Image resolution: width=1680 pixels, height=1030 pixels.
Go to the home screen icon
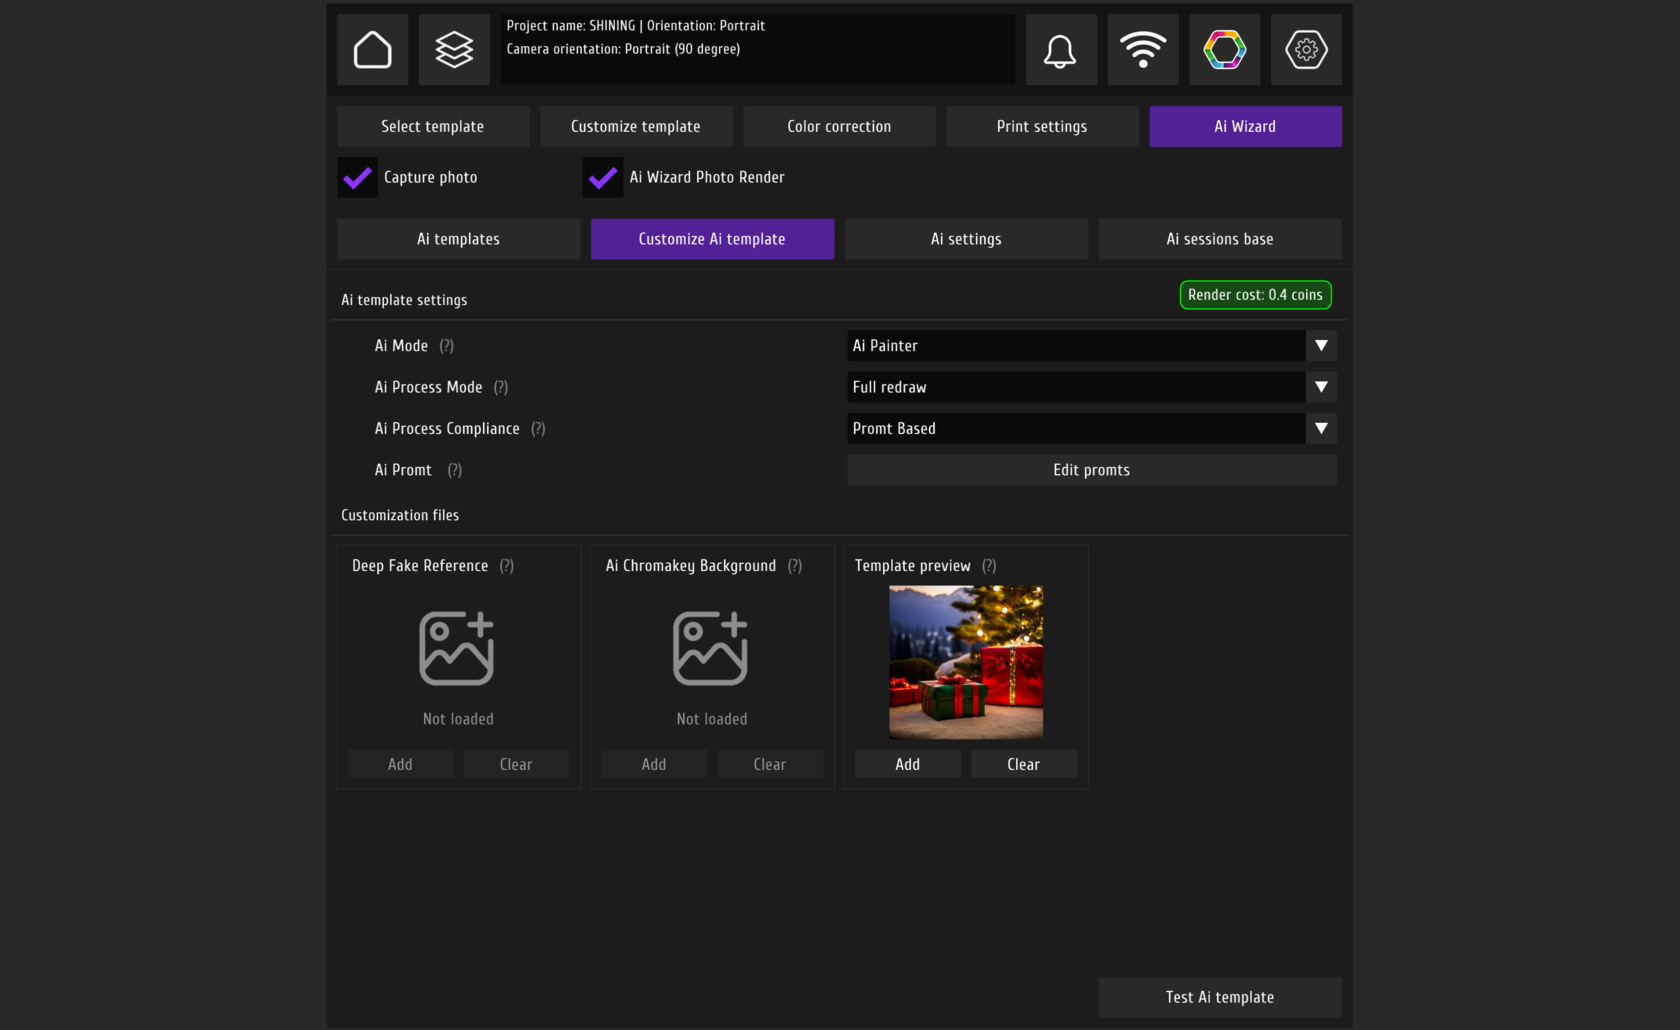pos(372,49)
